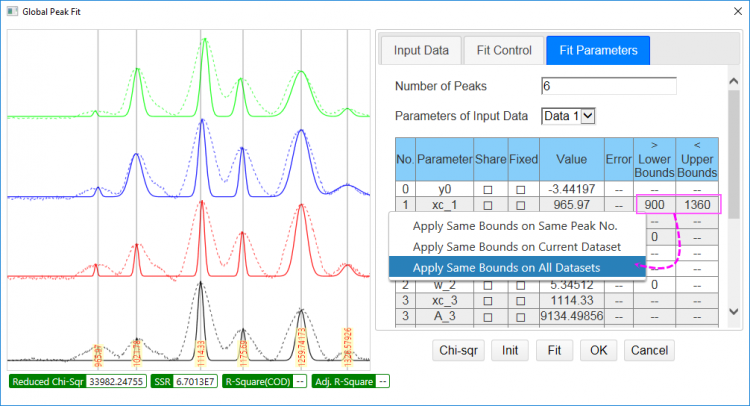
Task: Toggle the Share checkbox for y0
Action: click(488, 187)
